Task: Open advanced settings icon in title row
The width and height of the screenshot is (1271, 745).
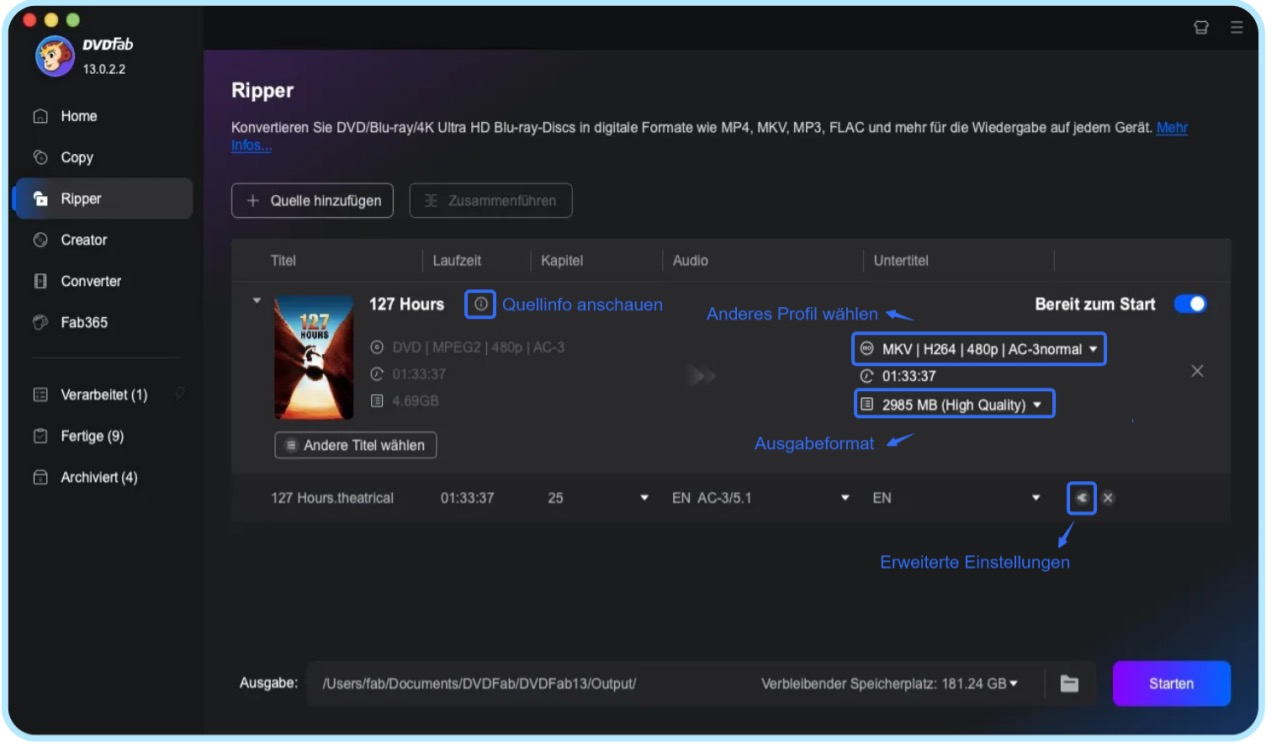Action: pos(1081,497)
